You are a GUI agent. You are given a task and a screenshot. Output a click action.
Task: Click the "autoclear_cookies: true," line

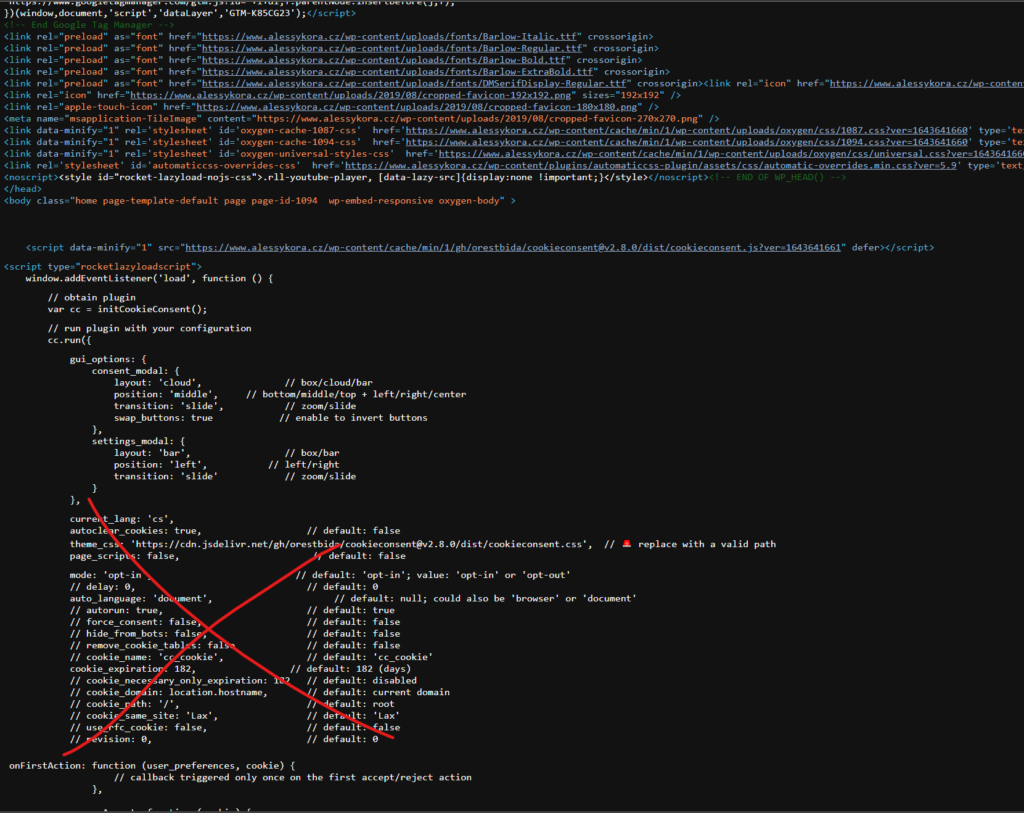coord(136,531)
